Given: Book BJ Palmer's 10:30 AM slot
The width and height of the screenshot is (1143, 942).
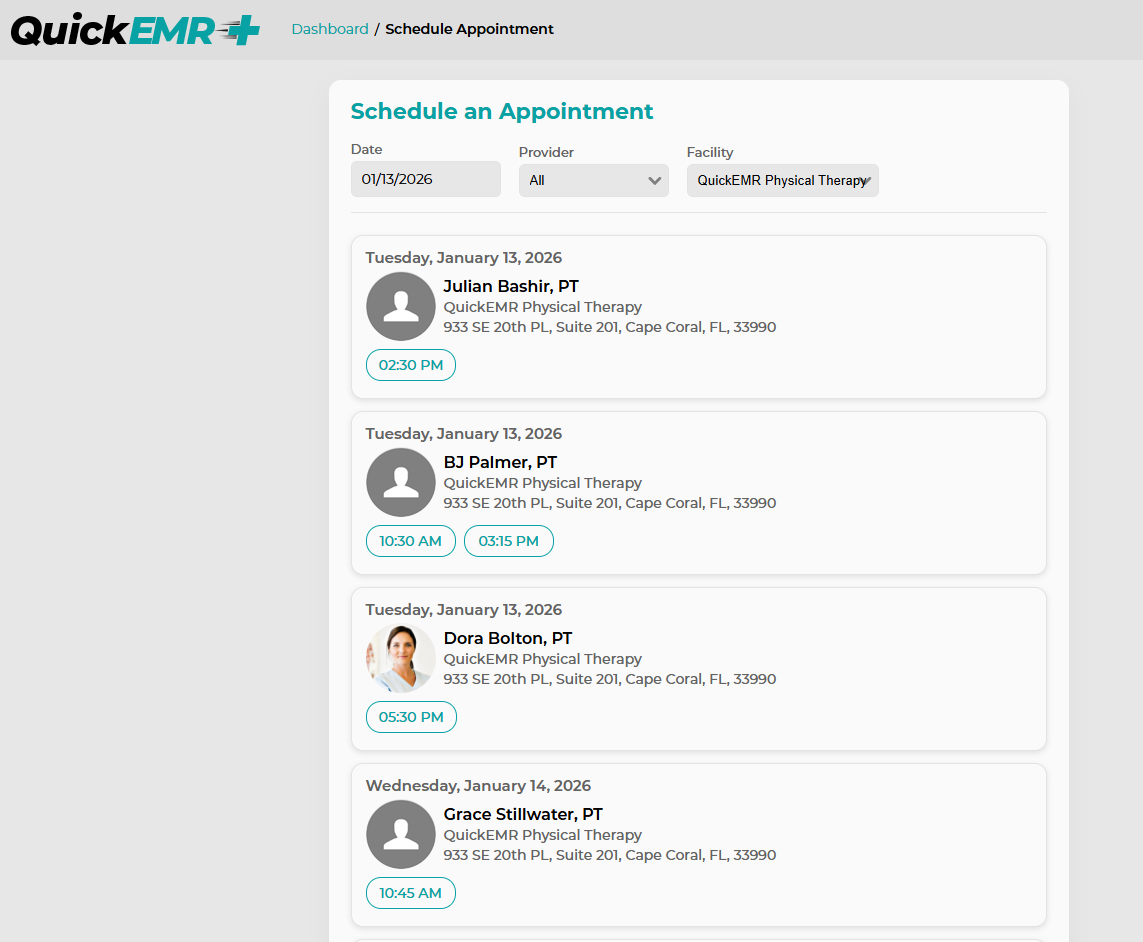Looking at the screenshot, I should coord(410,541).
